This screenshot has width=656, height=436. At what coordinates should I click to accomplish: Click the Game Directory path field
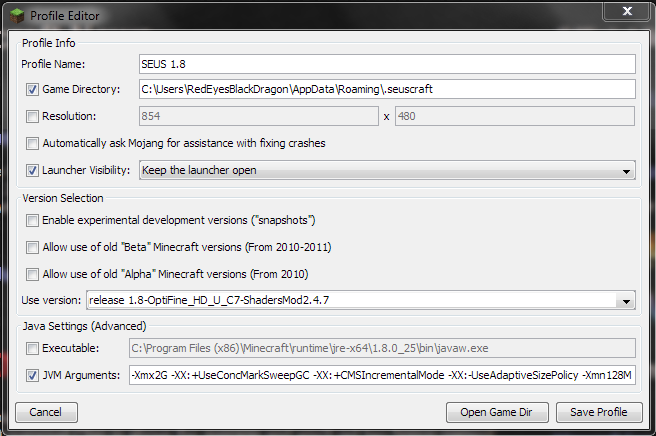[387, 89]
